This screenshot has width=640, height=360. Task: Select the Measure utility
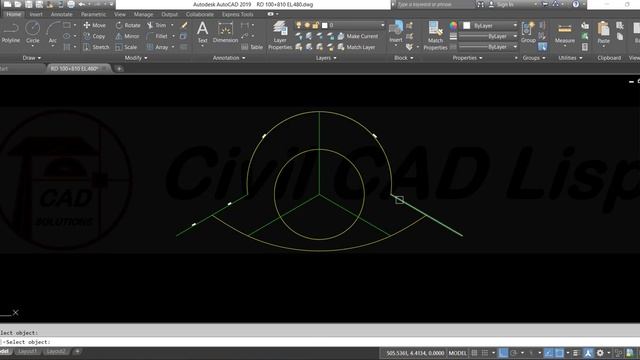point(565,33)
